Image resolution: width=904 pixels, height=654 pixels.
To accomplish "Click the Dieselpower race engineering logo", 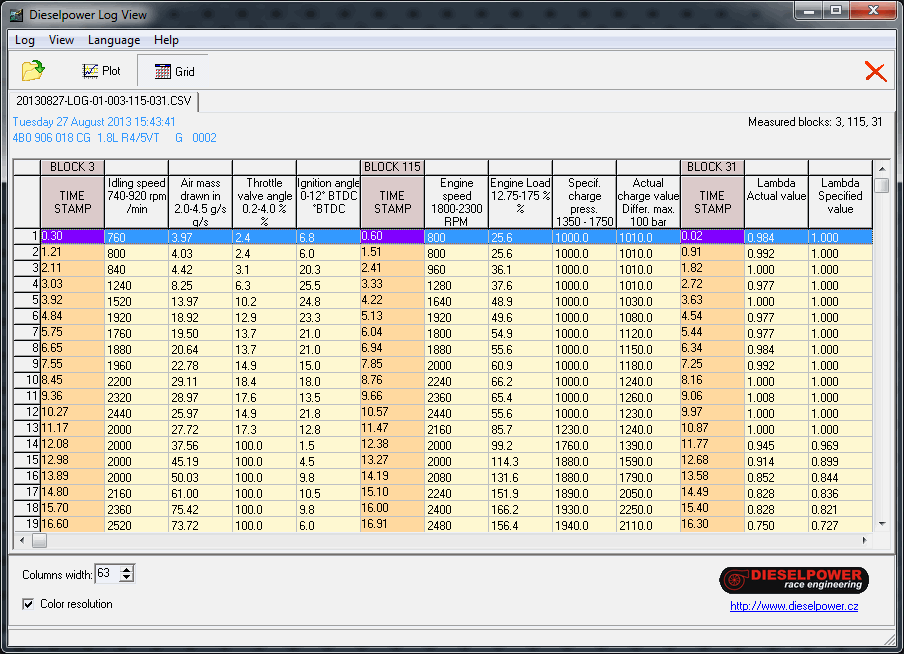I will 794,580.
